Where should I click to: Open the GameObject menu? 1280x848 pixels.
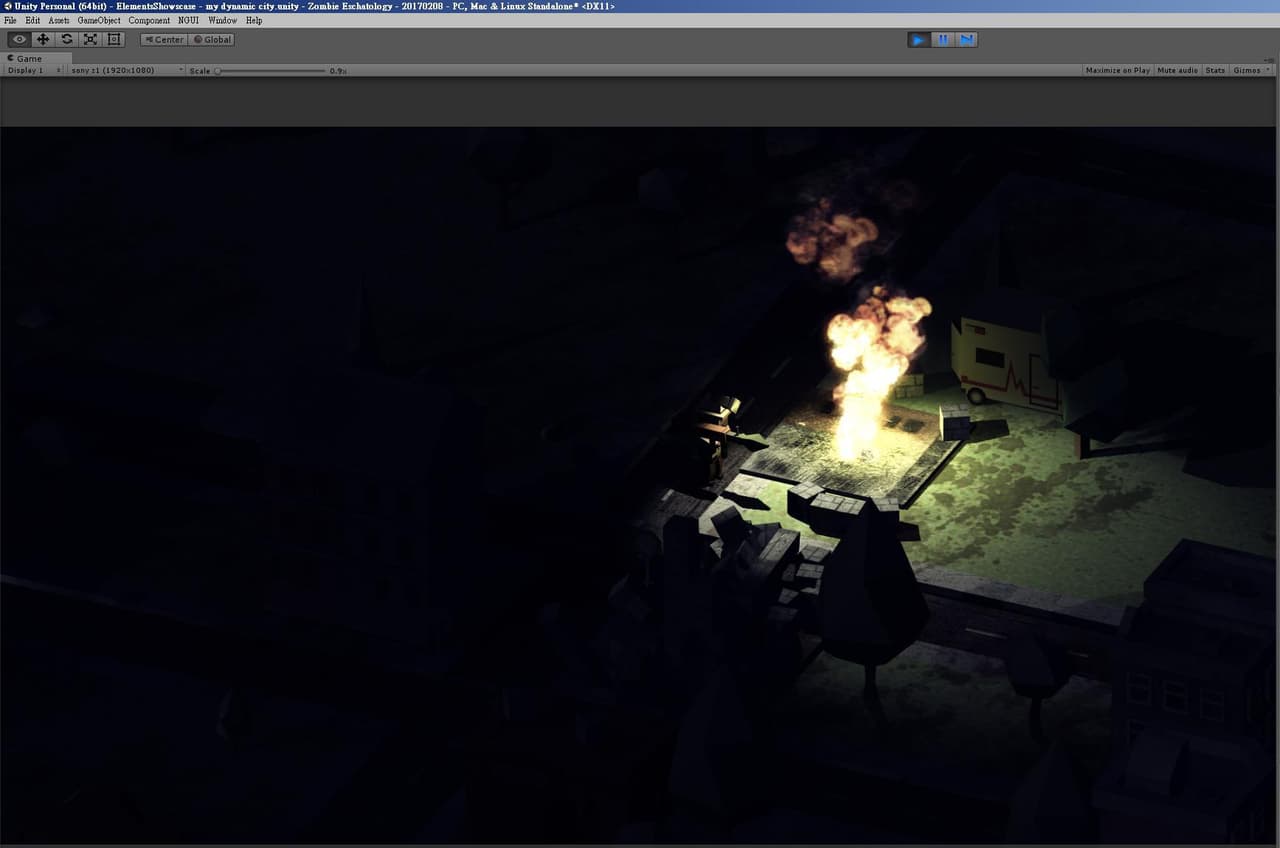[99, 20]
